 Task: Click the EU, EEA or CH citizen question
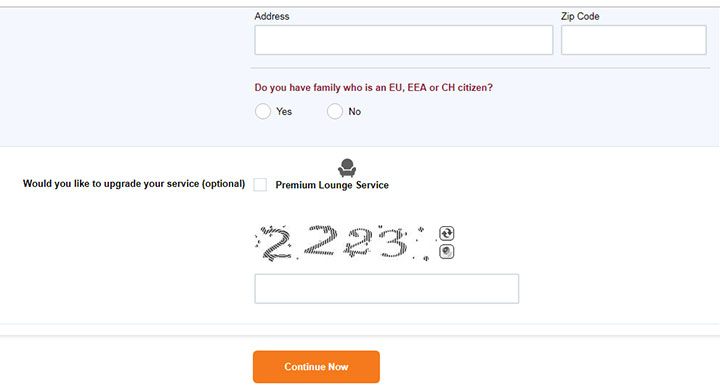click(x=373, y=87)
